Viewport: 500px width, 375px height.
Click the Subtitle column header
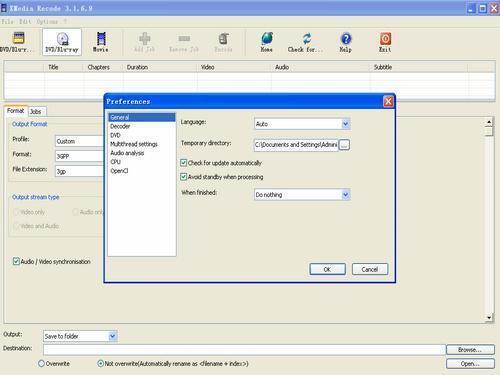[419, 67]
